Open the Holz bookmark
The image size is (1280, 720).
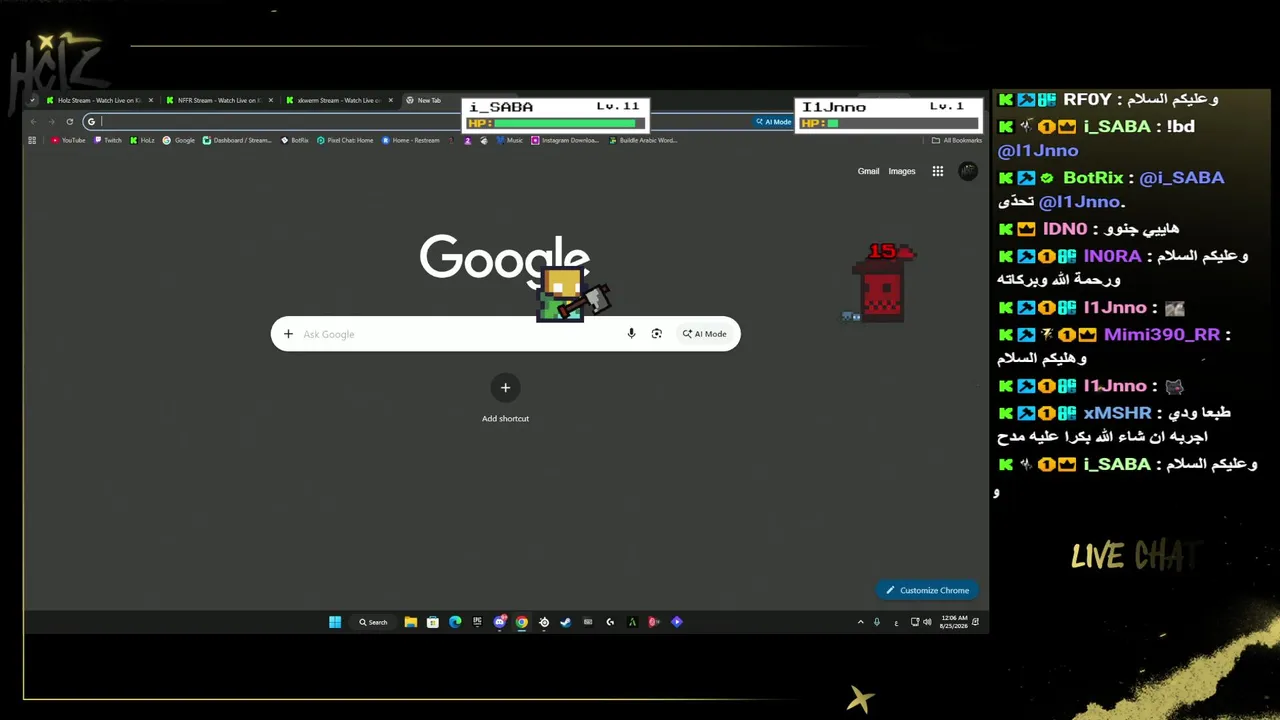point(142,141)
